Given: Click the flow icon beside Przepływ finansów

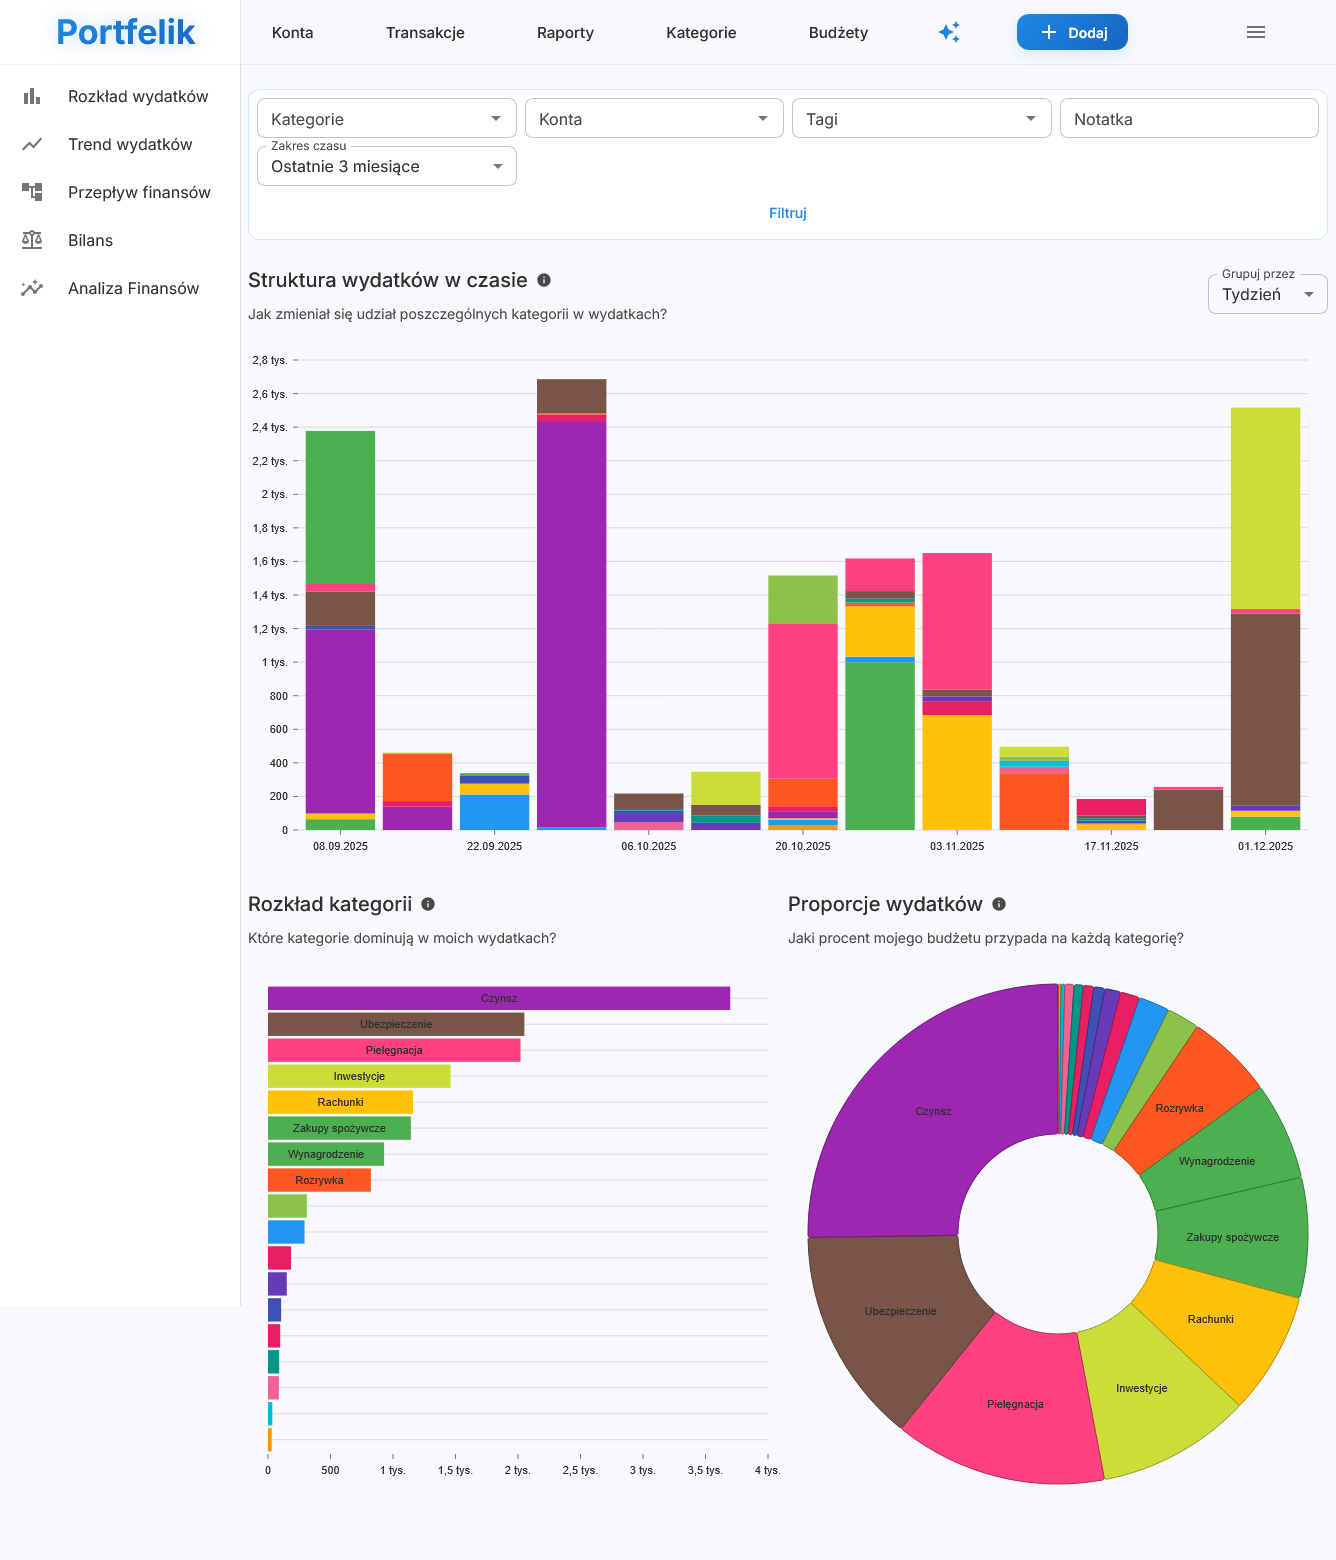Looking at the screenshot, I should 32,192.
